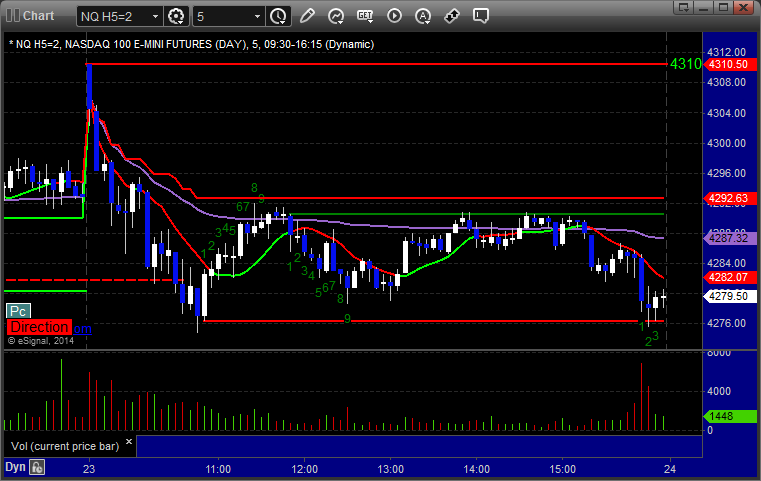Screen dimensions: 761x481
Task: Click the green 4310 level label
Action: click(x=686, y=64)
